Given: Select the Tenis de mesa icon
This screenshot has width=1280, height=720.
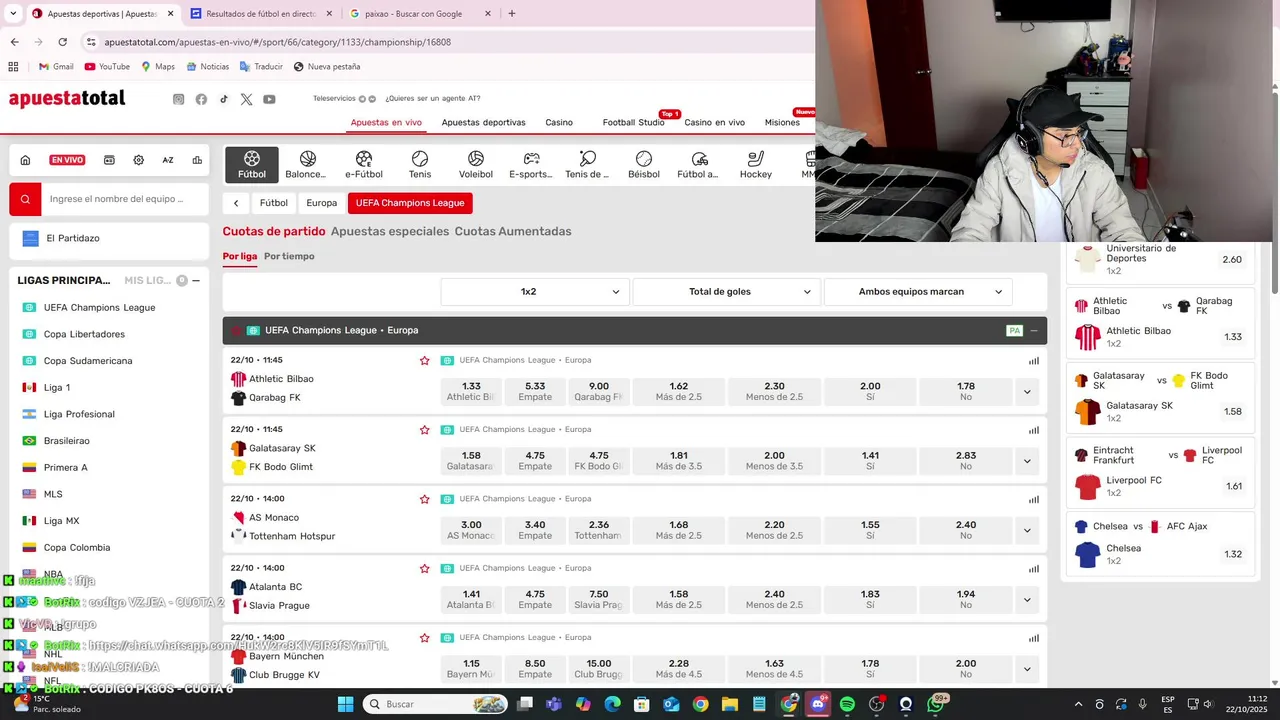Looking at the screenshot, I should pyautogui.click(x=587, y=164).
